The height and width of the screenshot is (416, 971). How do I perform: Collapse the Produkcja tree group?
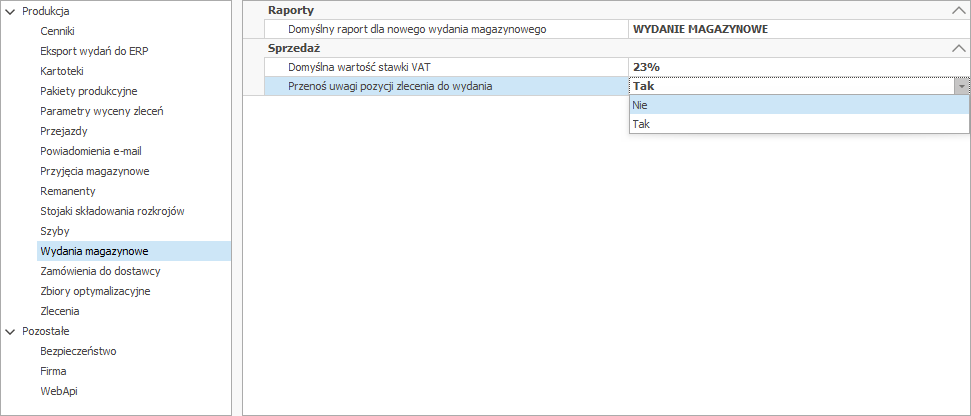coord(10,11)
